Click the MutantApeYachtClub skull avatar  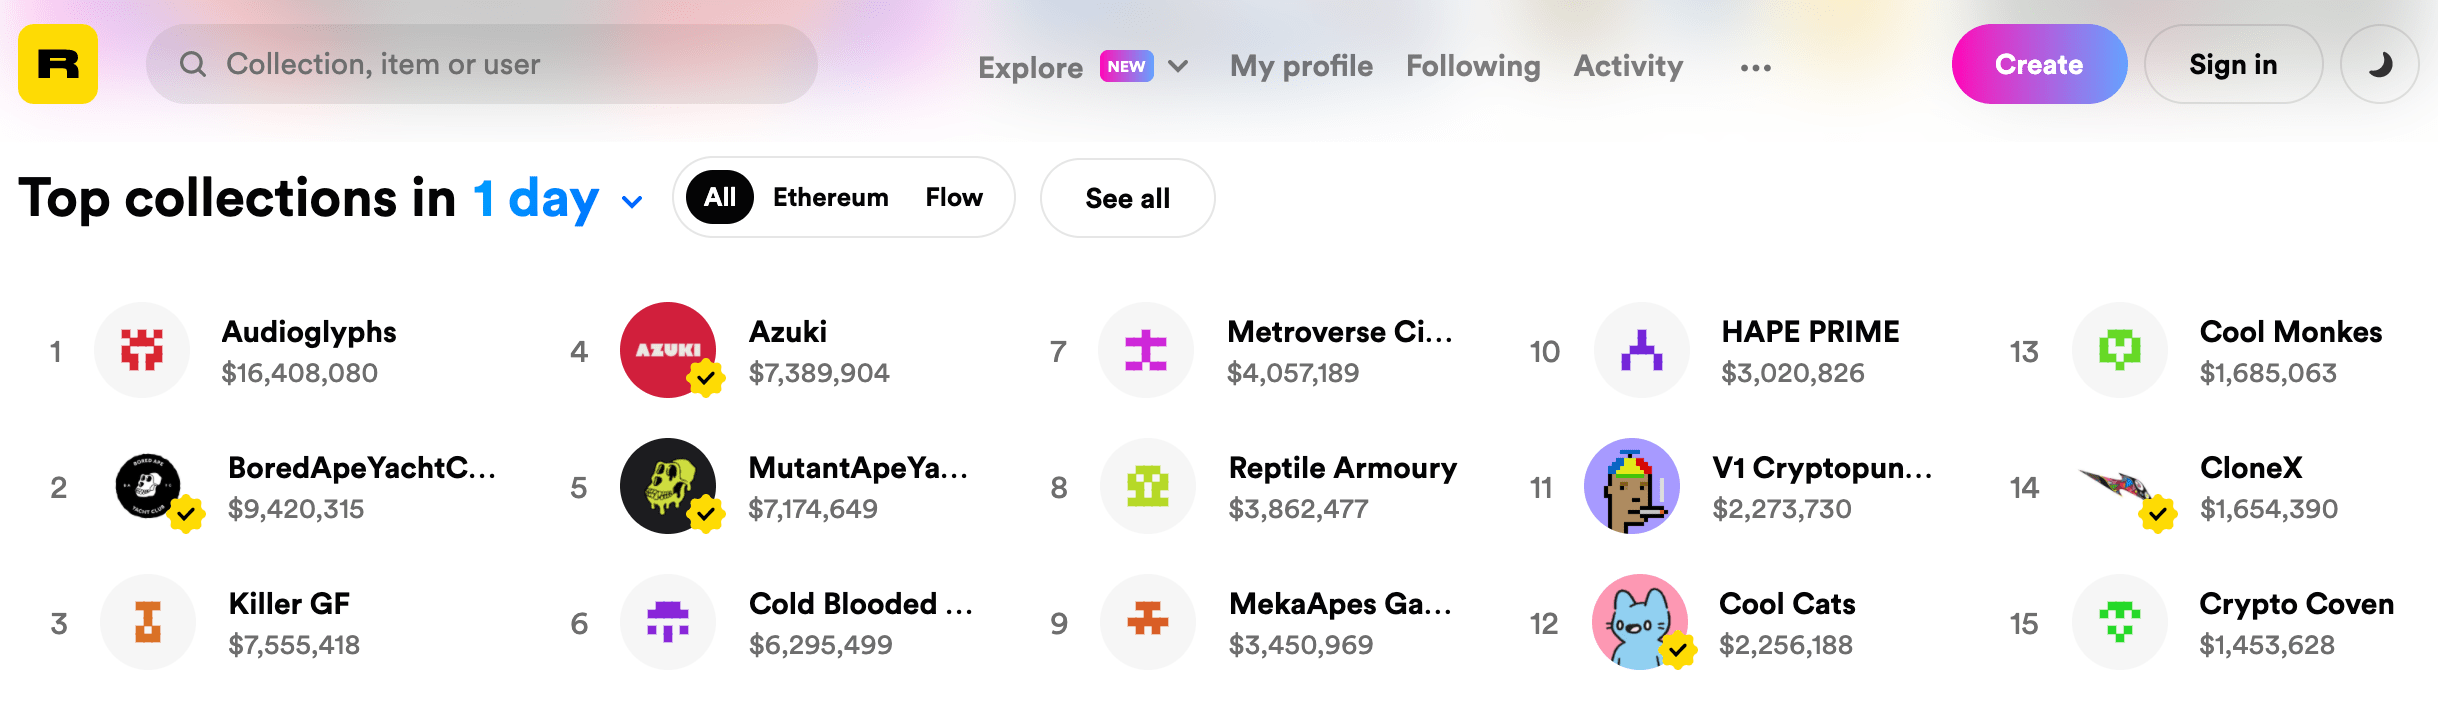coord(668,486)
